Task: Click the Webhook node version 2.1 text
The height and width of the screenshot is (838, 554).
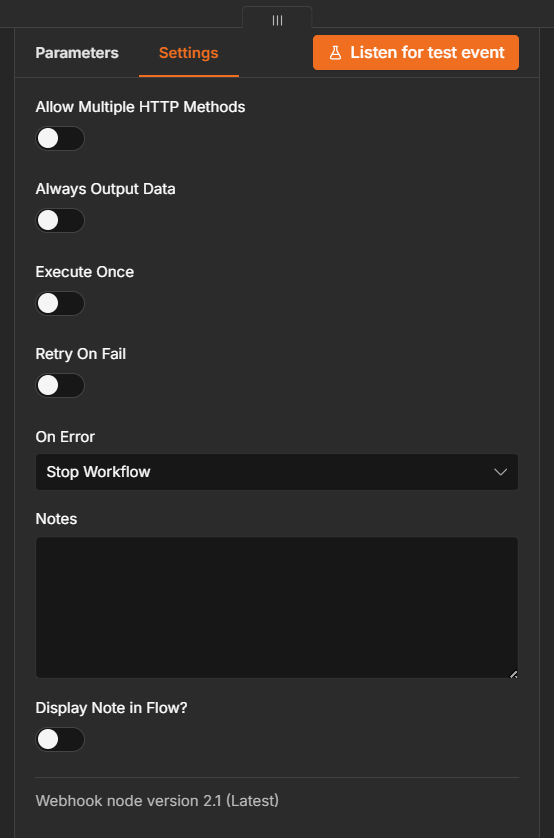Action: pos(157,801)
